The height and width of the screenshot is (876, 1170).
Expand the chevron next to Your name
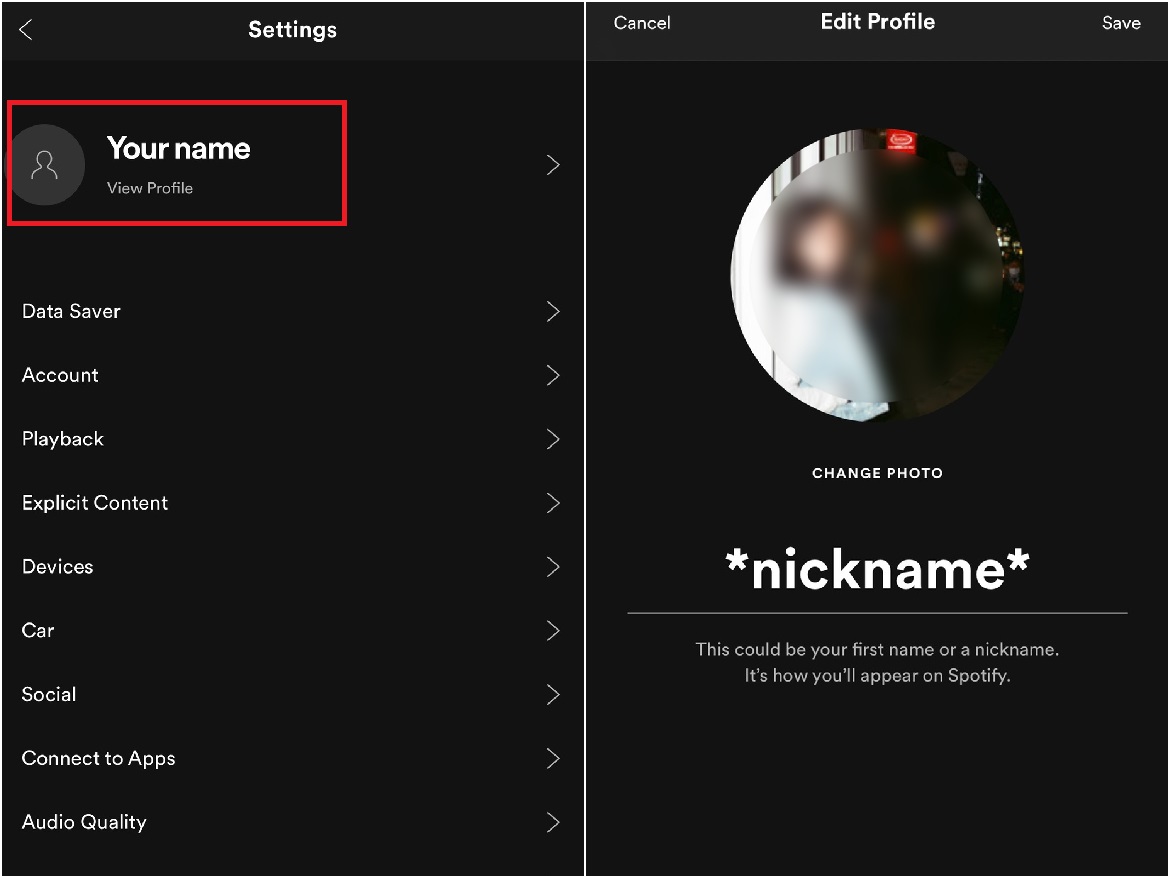pyautogui.click(x=553, y=164)
